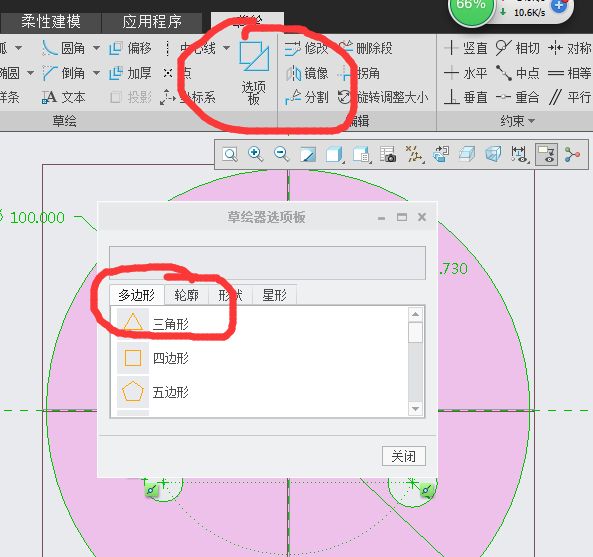Apply the 水平 horizontal constraint

466,73
